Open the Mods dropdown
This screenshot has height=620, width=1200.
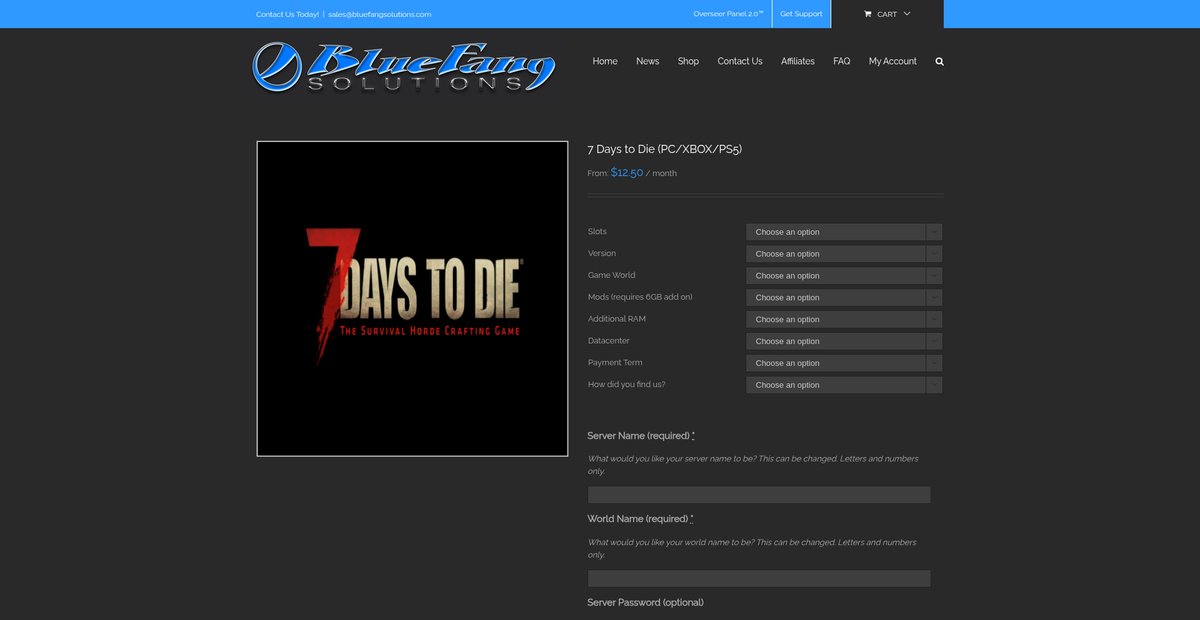pos(844,298)
